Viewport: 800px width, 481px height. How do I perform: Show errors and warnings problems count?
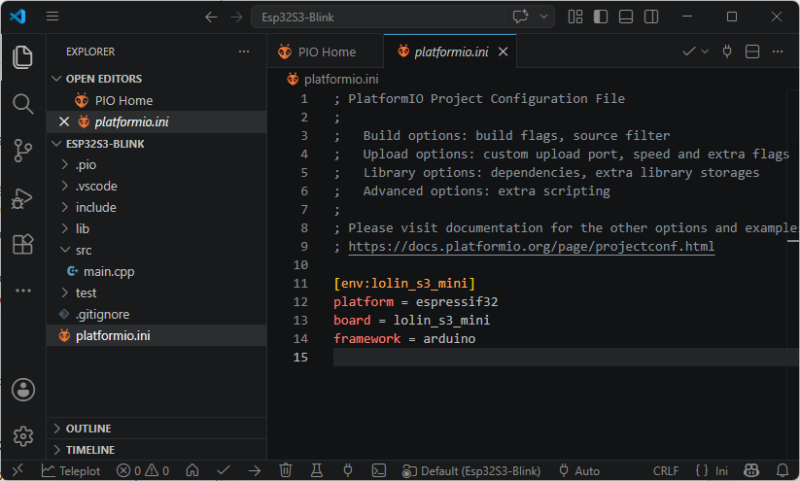click(x=143, y=471)
